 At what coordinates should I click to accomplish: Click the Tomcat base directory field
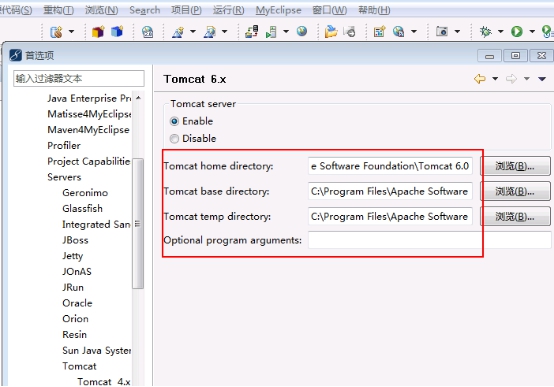tap(390, 191)
